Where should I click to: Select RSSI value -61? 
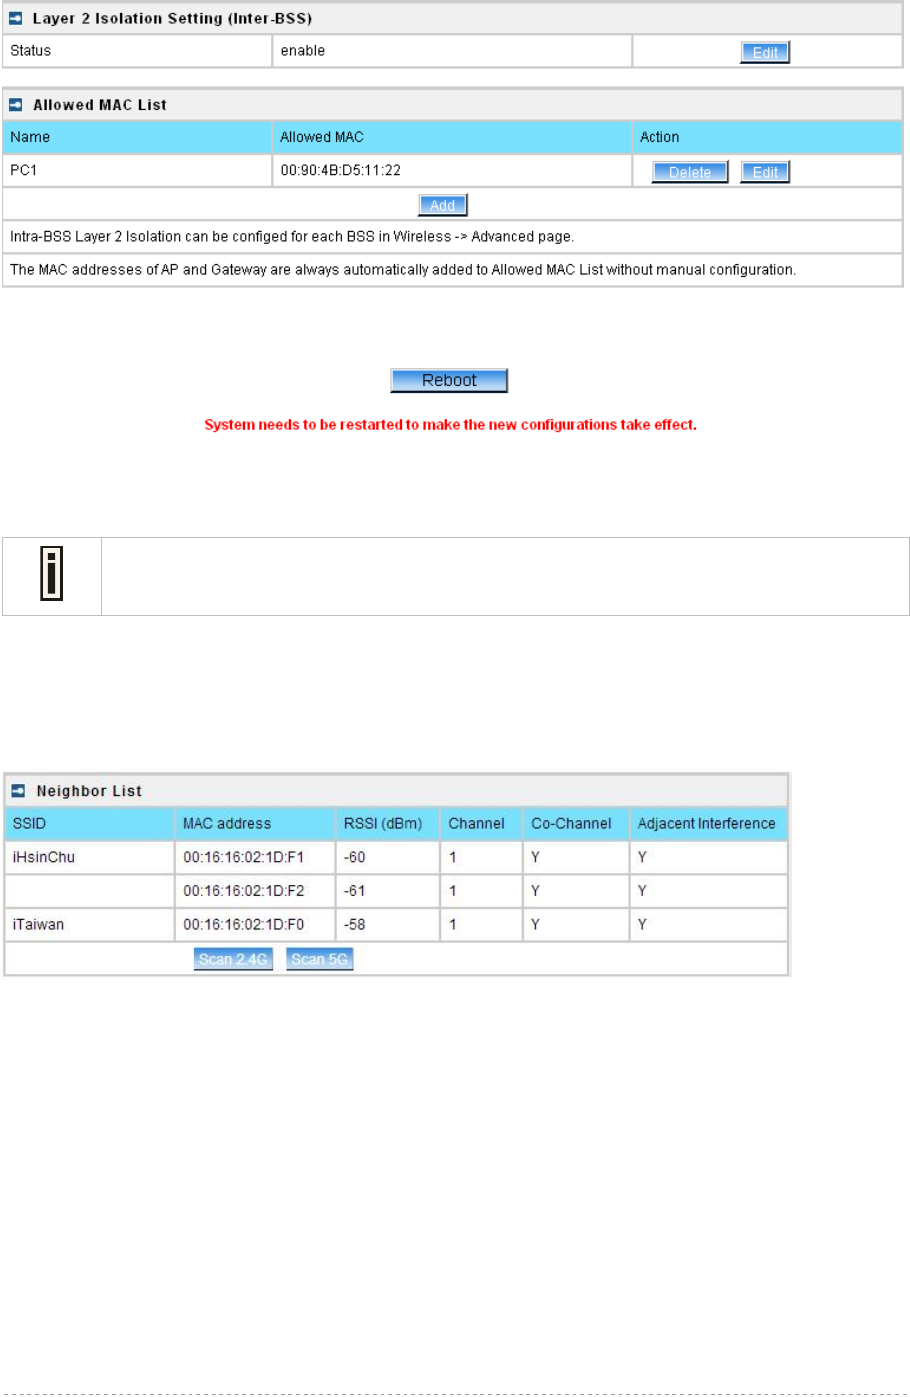[x=355, y=890]
